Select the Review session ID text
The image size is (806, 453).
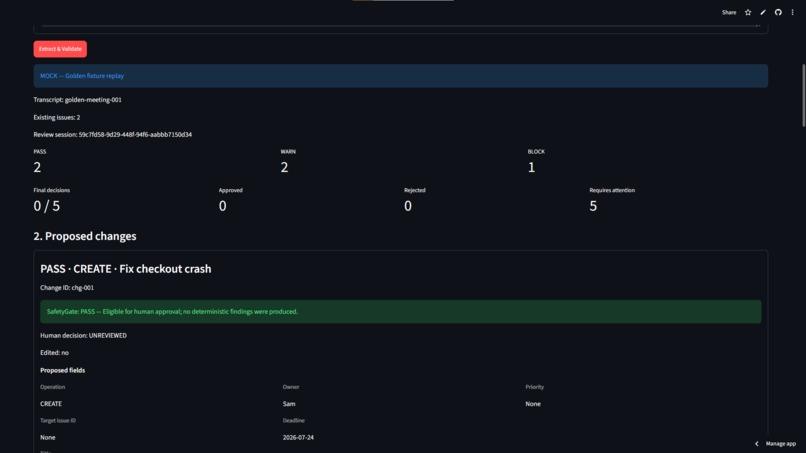pyautogui.click(x=113, y=134)
